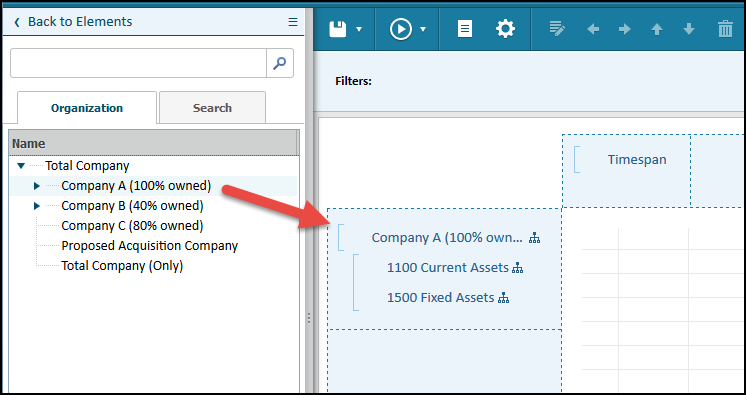Image resolution: width=746 pixels, height=395 pixels.
Task: Click the edit pencil list icon
Action: click(x=557, y=29)
